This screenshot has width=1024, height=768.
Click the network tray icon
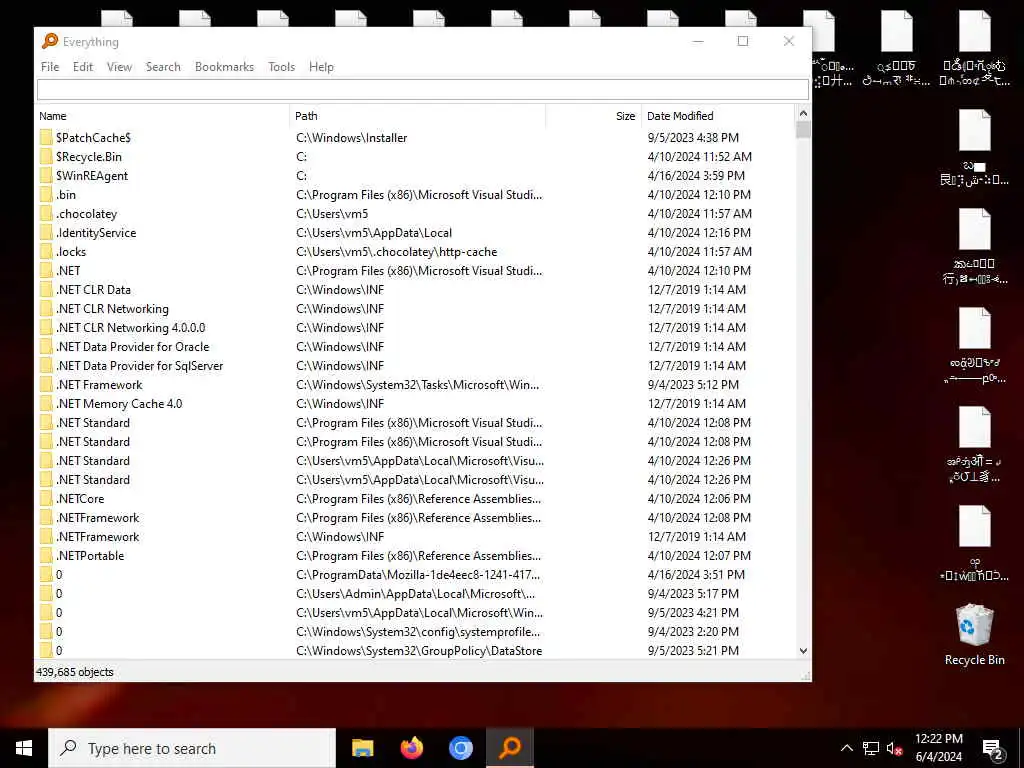tap(871, 748)
